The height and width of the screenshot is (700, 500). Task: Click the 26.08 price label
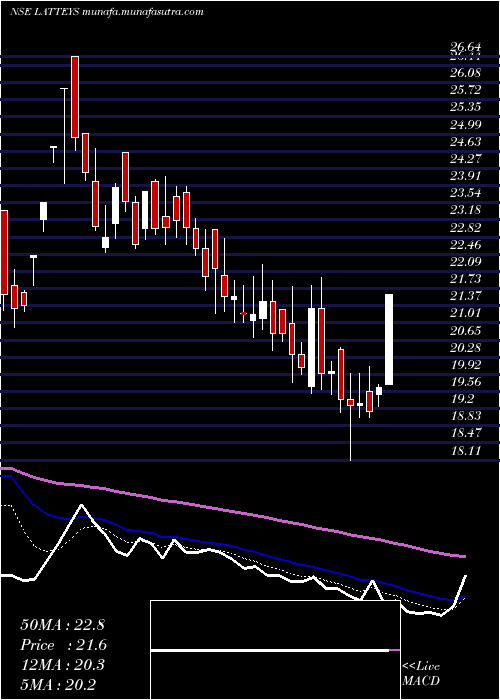click(465, 73)
